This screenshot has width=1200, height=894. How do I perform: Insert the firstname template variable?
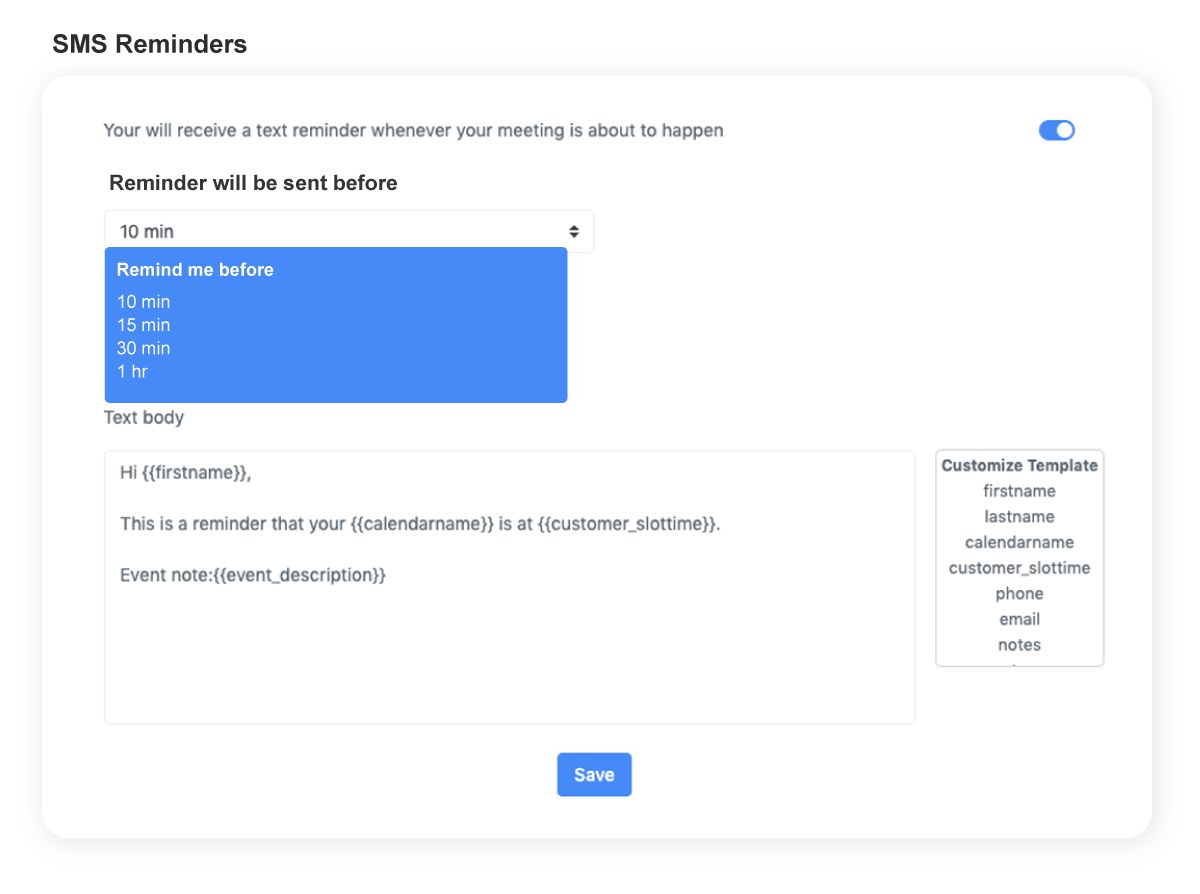coord(1019,491)
